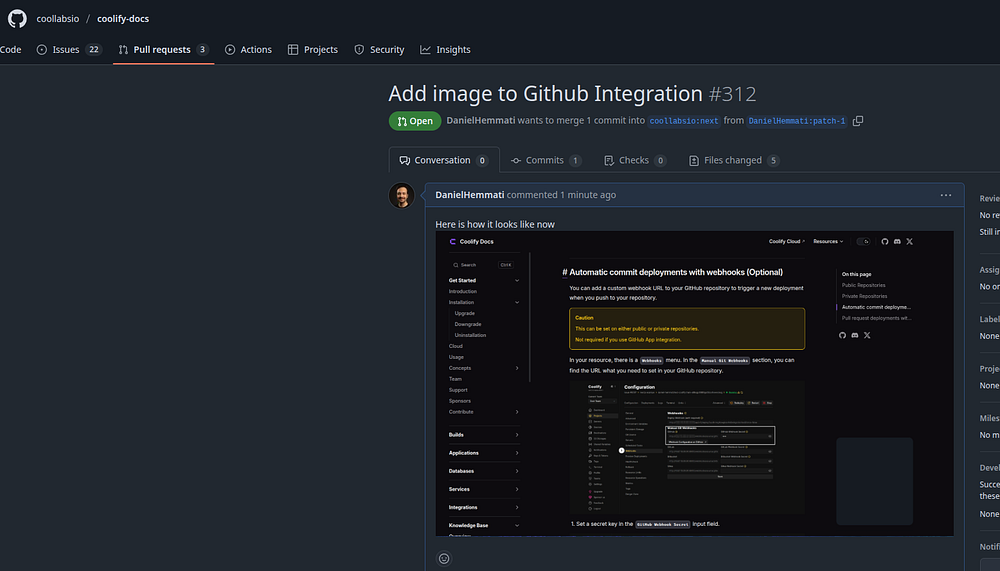Viewport: 1000px width, 571px height.
Task: Copy the head branch name icon
Action: pyautogui.click(x=858, y=121)
